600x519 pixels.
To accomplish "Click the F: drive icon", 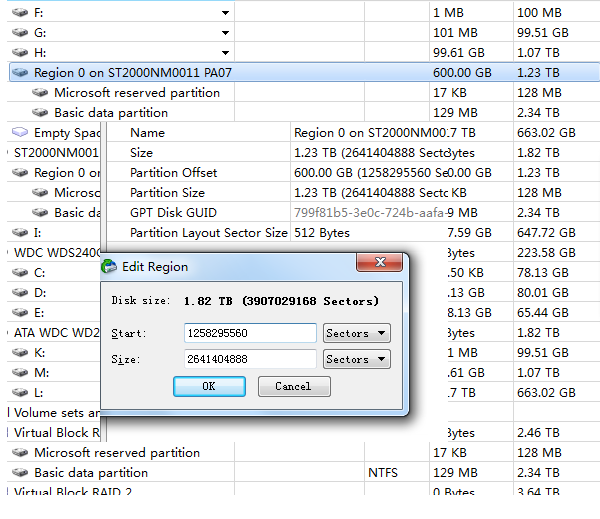I will (x=20, y=13).
